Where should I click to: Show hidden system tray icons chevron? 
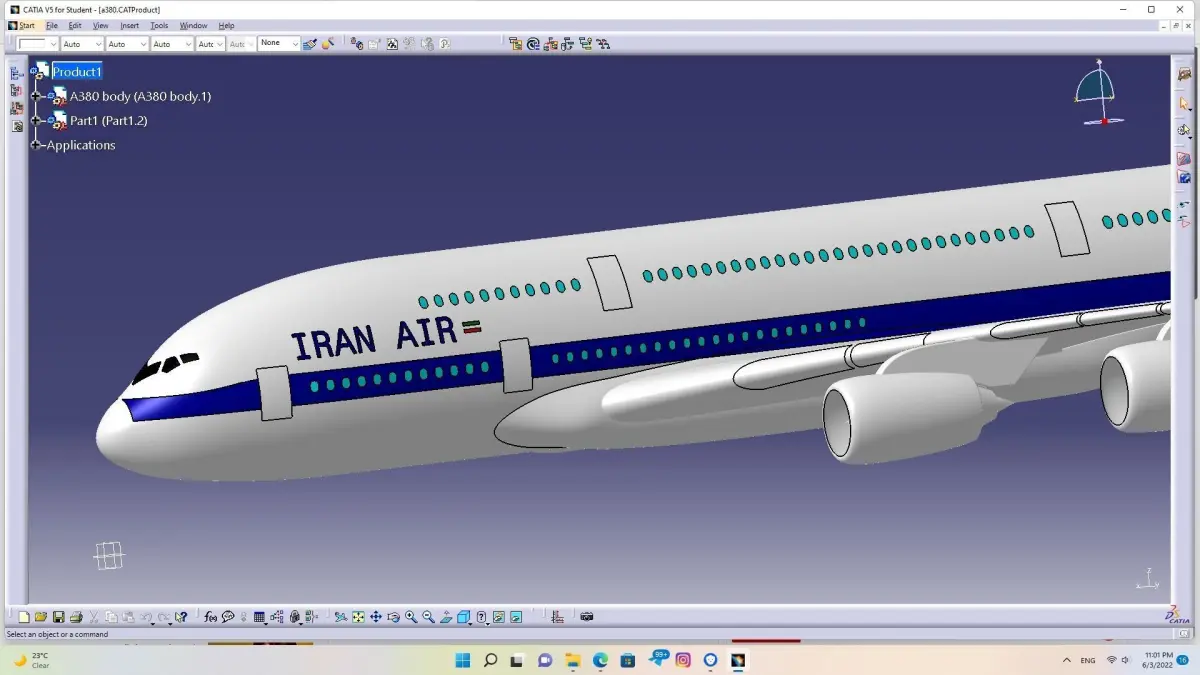click(x=1067, y=660)
